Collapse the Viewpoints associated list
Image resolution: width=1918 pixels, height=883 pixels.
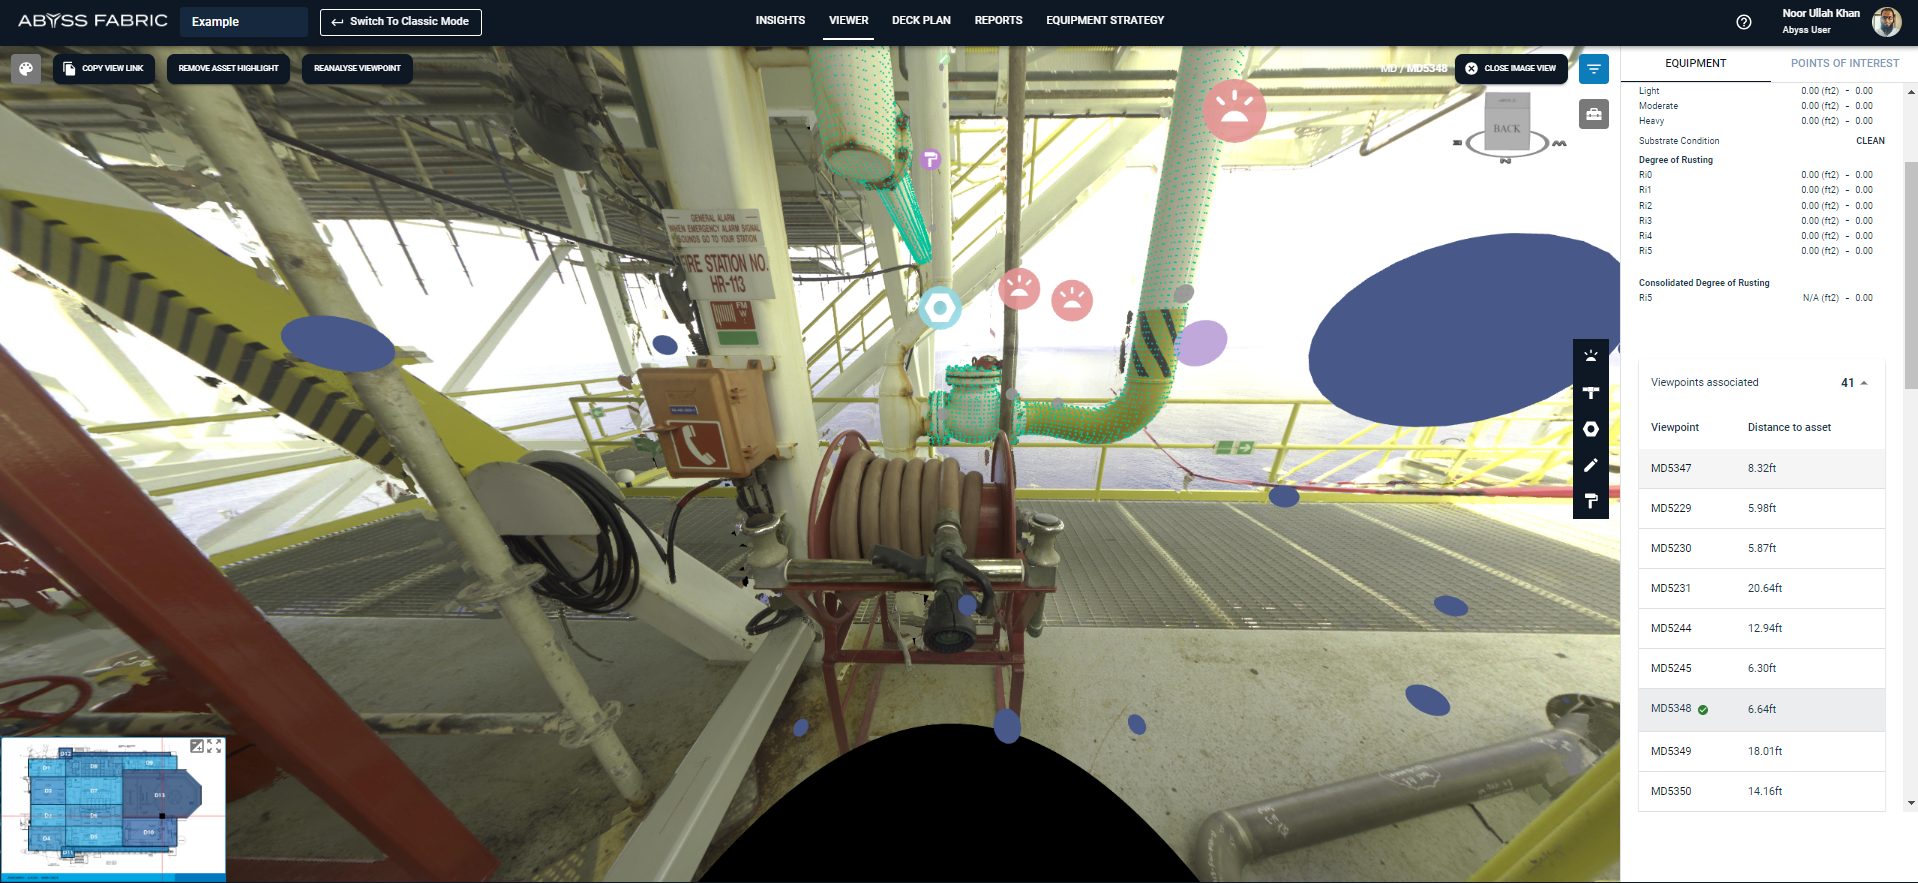click(x=1863, y=383)
